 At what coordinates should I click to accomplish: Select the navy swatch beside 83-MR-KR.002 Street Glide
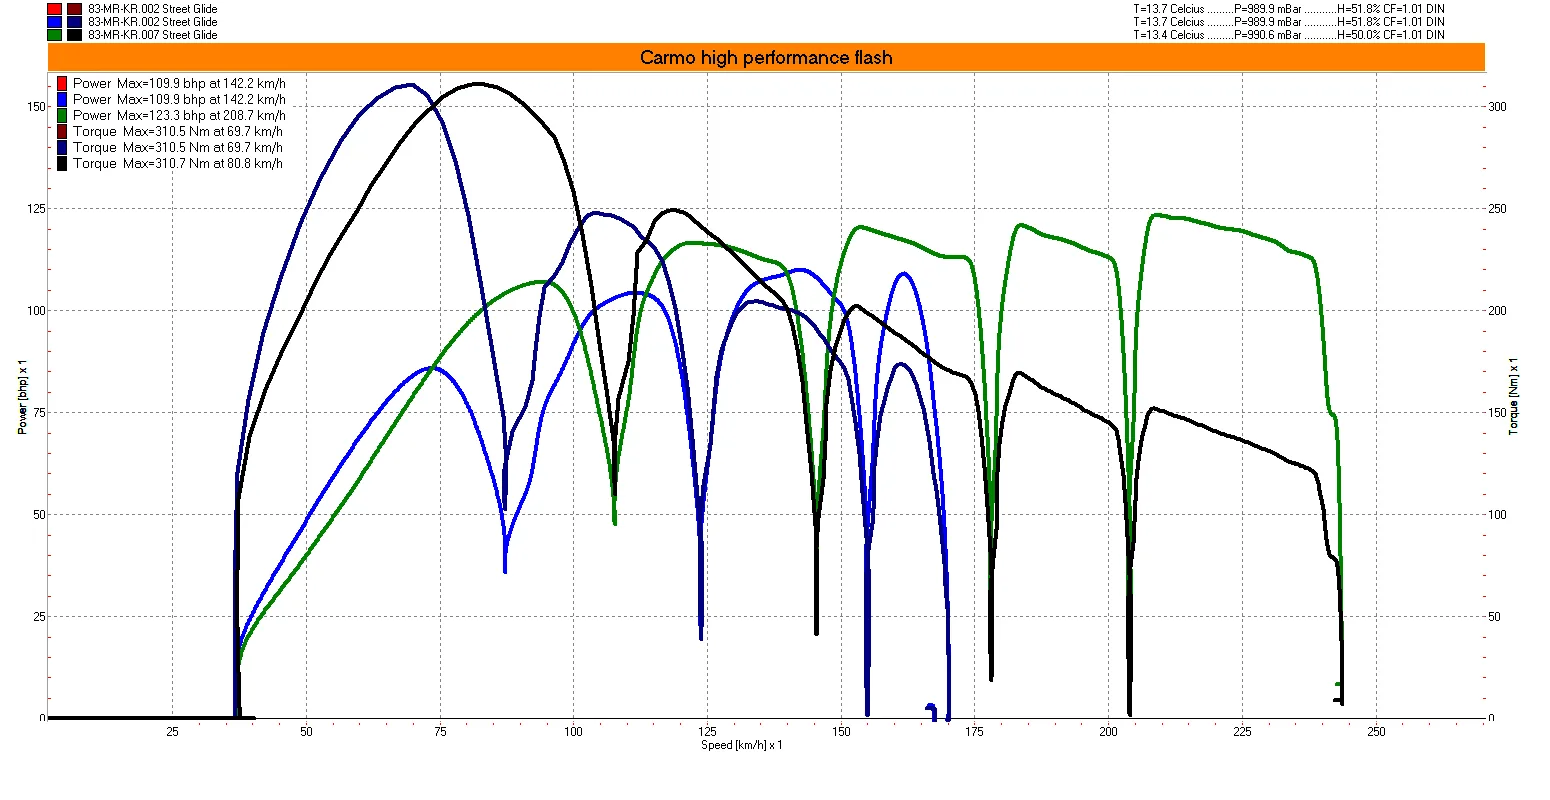[74, 22]
